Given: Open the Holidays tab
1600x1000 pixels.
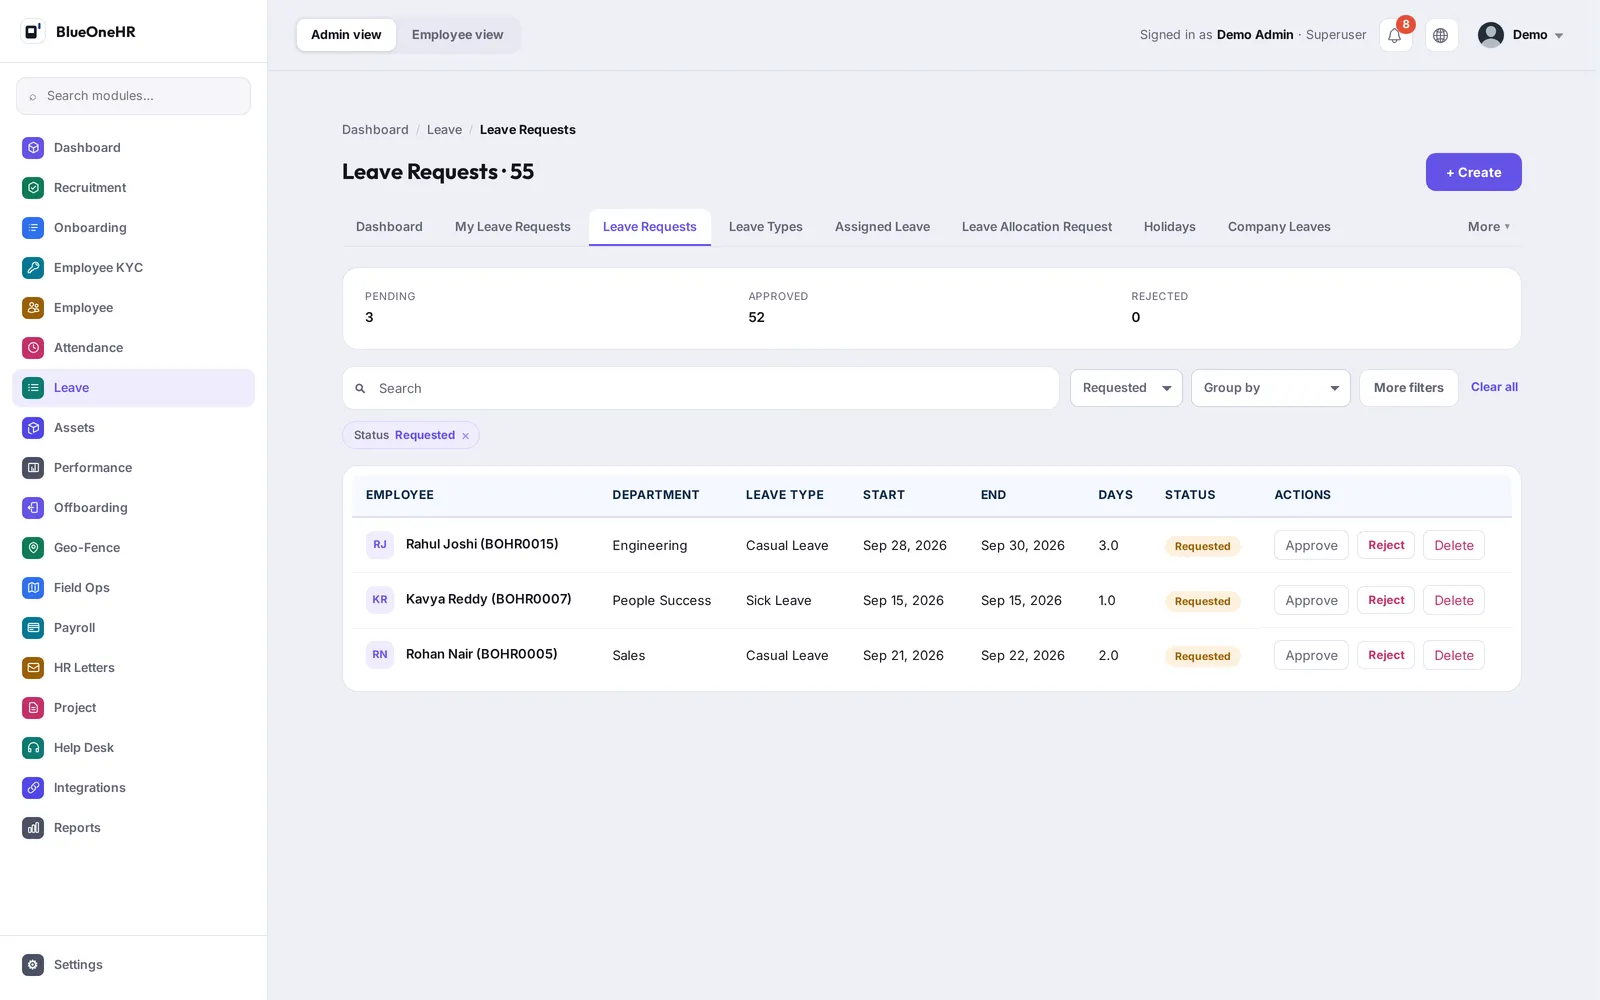Looking at the screenshot, I should tap(1170, 227).
